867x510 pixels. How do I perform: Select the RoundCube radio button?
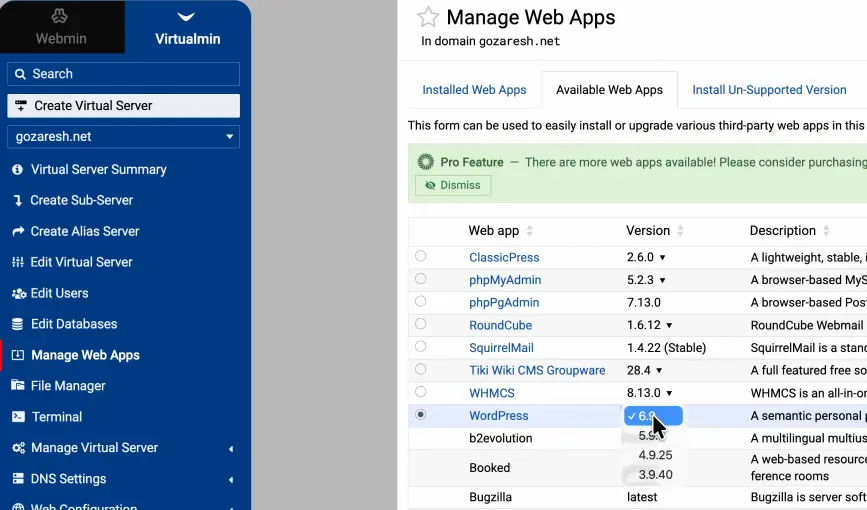(x=420, y=324)
